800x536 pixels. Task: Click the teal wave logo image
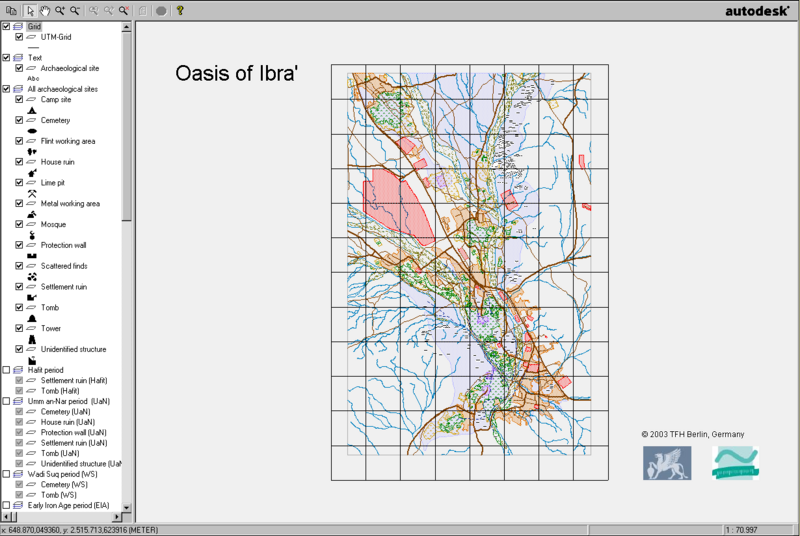pyautogui.click(x=735, y=462)
